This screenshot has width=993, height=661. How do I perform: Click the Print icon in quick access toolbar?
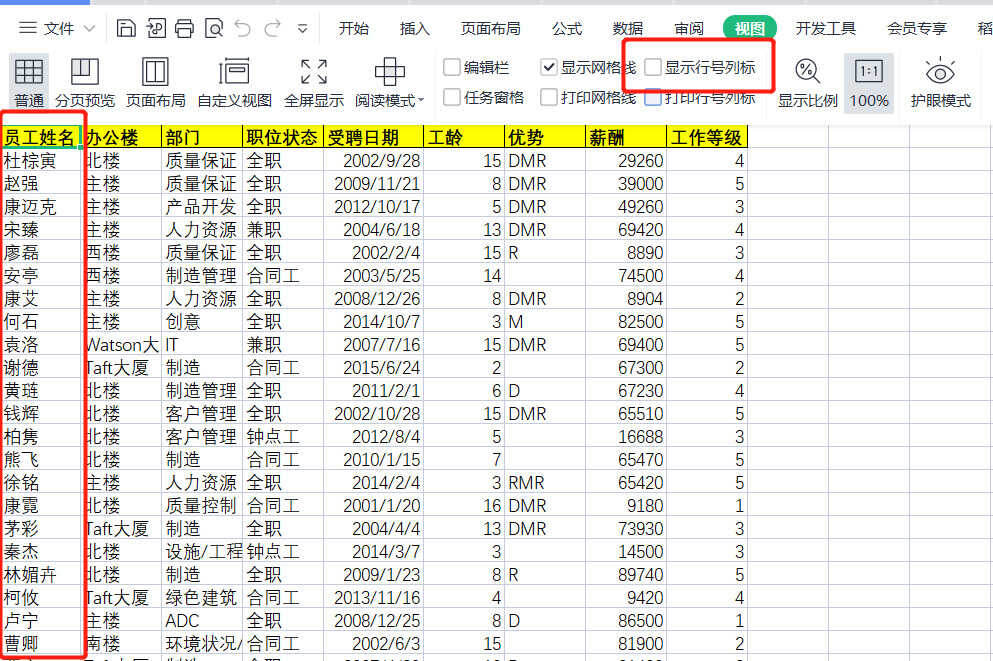point(184,28)
